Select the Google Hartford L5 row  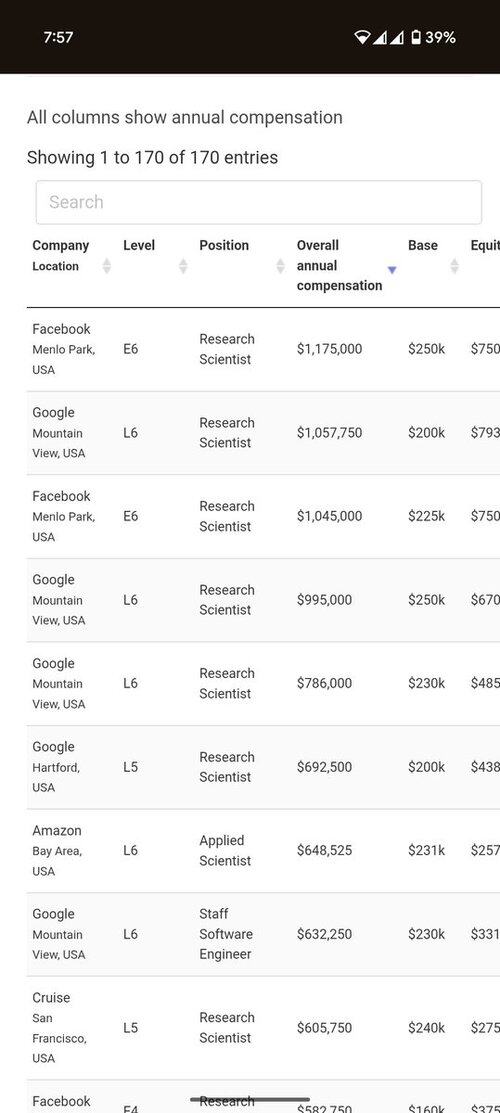click(x=263, y=767)
